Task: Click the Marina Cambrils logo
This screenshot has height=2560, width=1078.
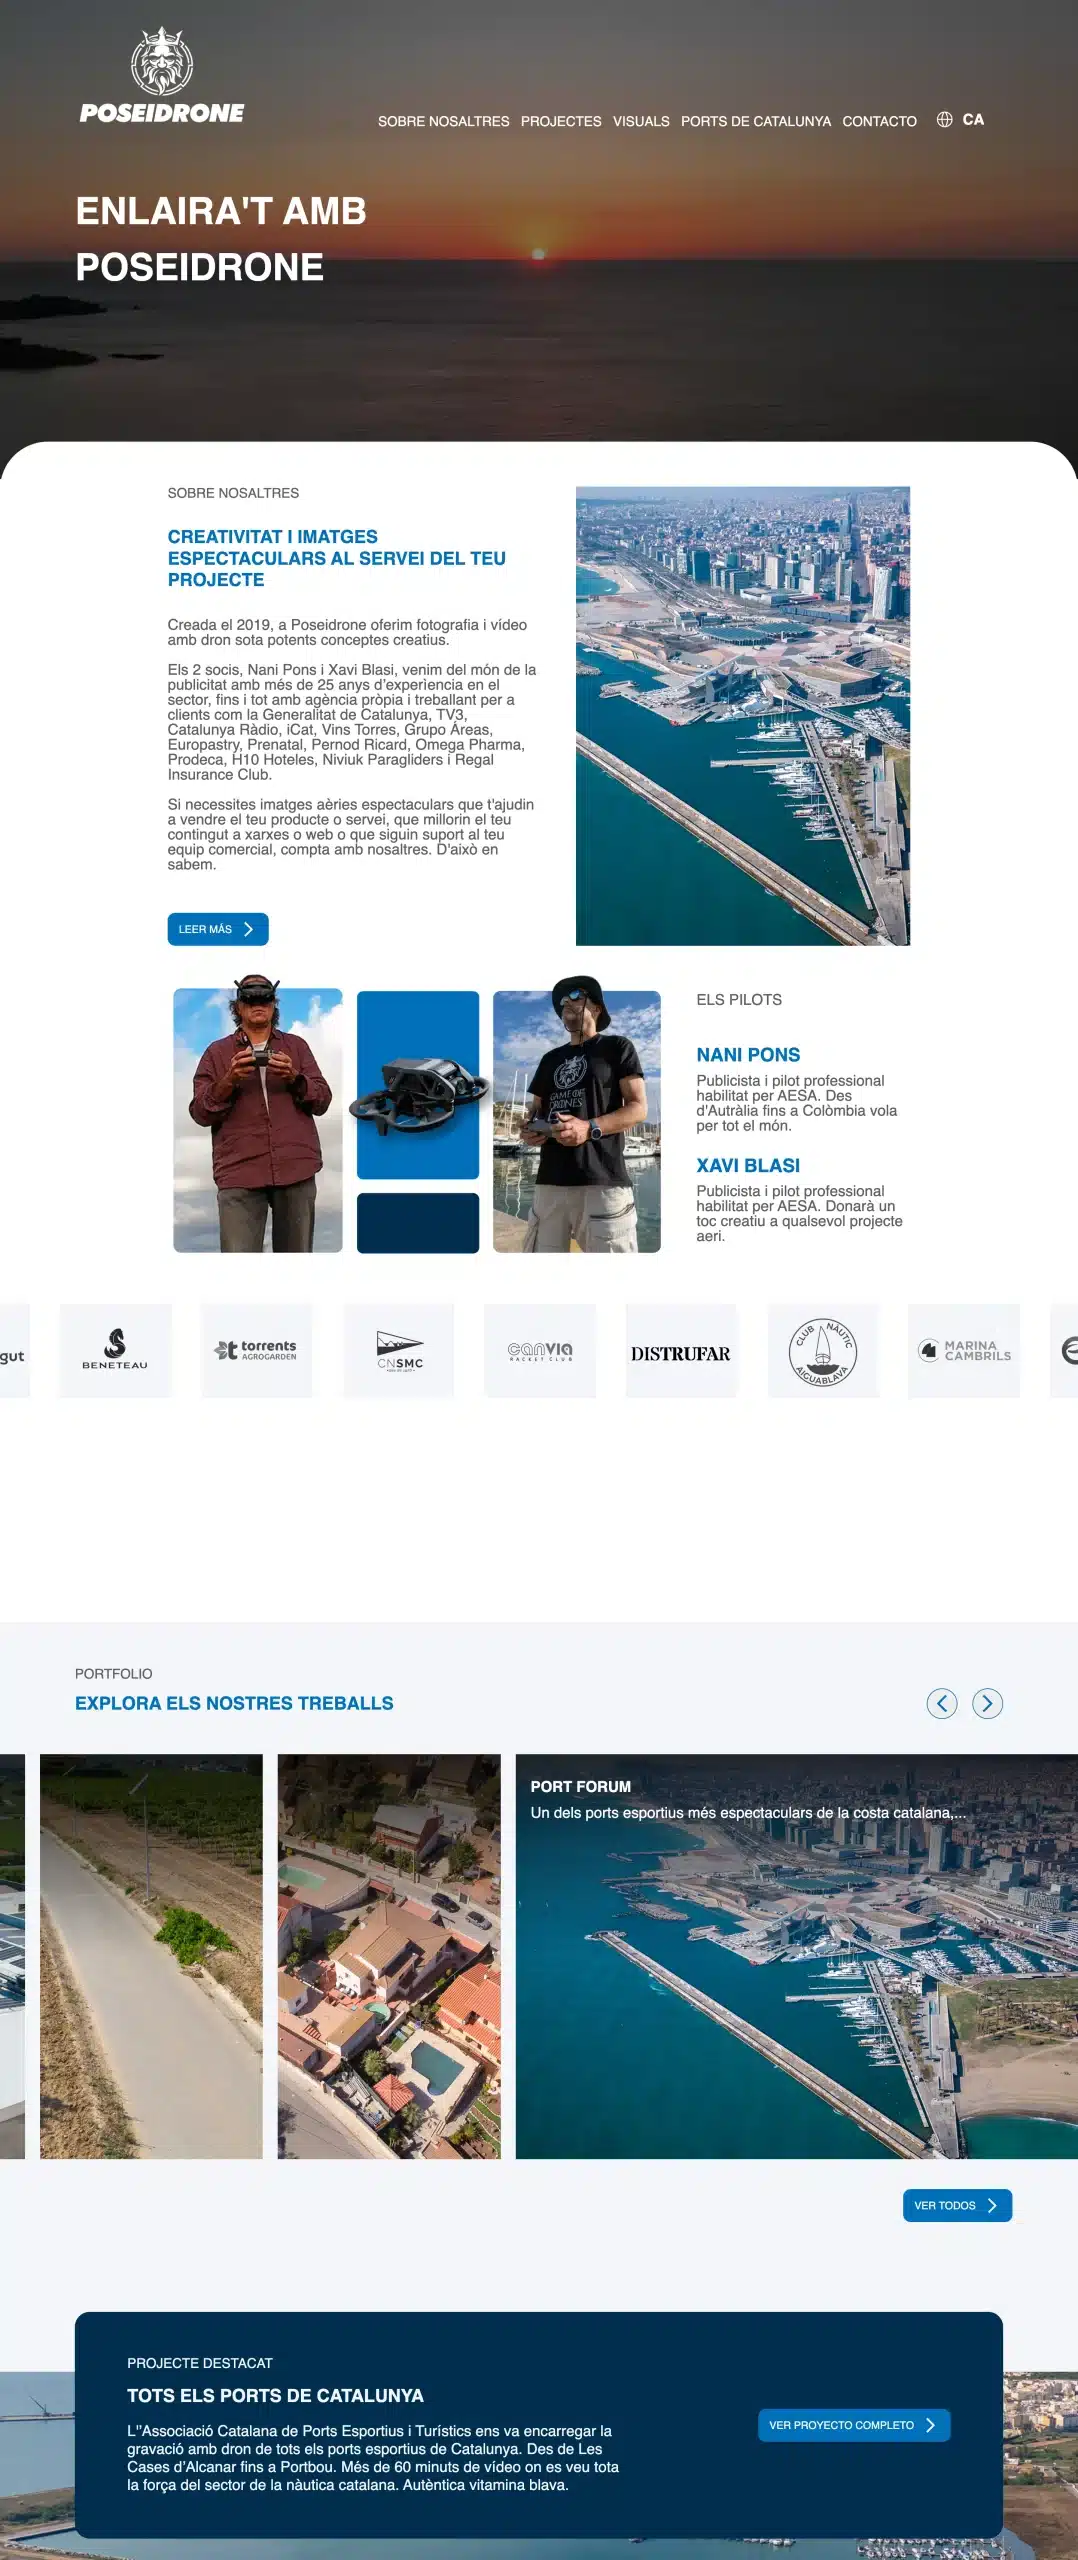Action: (964, 1350)
